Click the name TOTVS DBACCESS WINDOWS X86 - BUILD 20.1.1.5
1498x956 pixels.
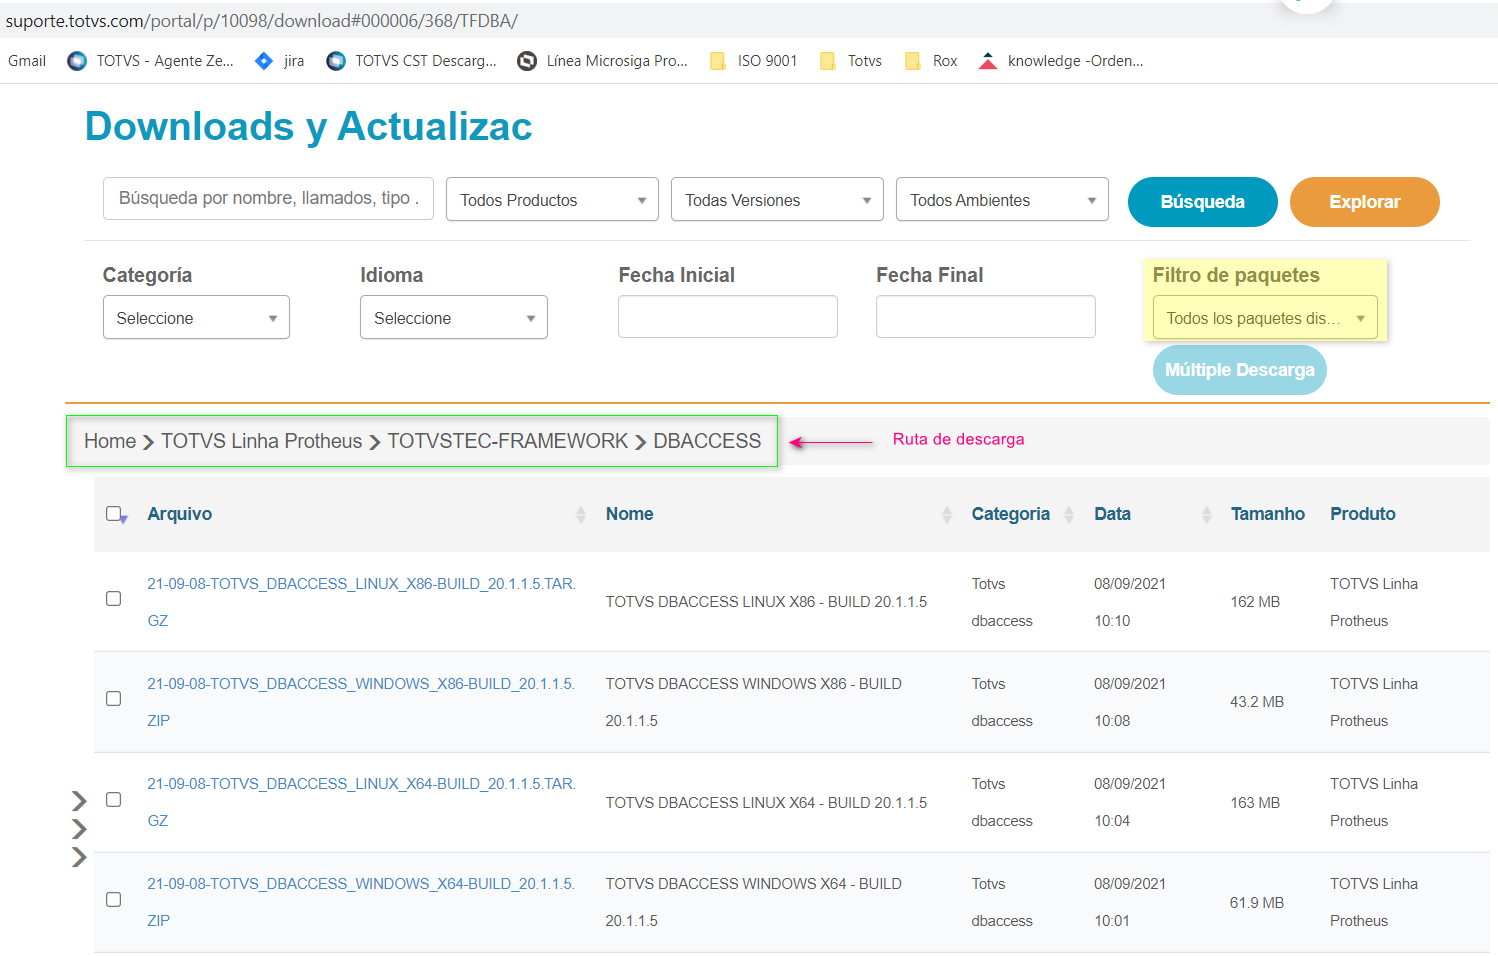[x=754, y=702]
